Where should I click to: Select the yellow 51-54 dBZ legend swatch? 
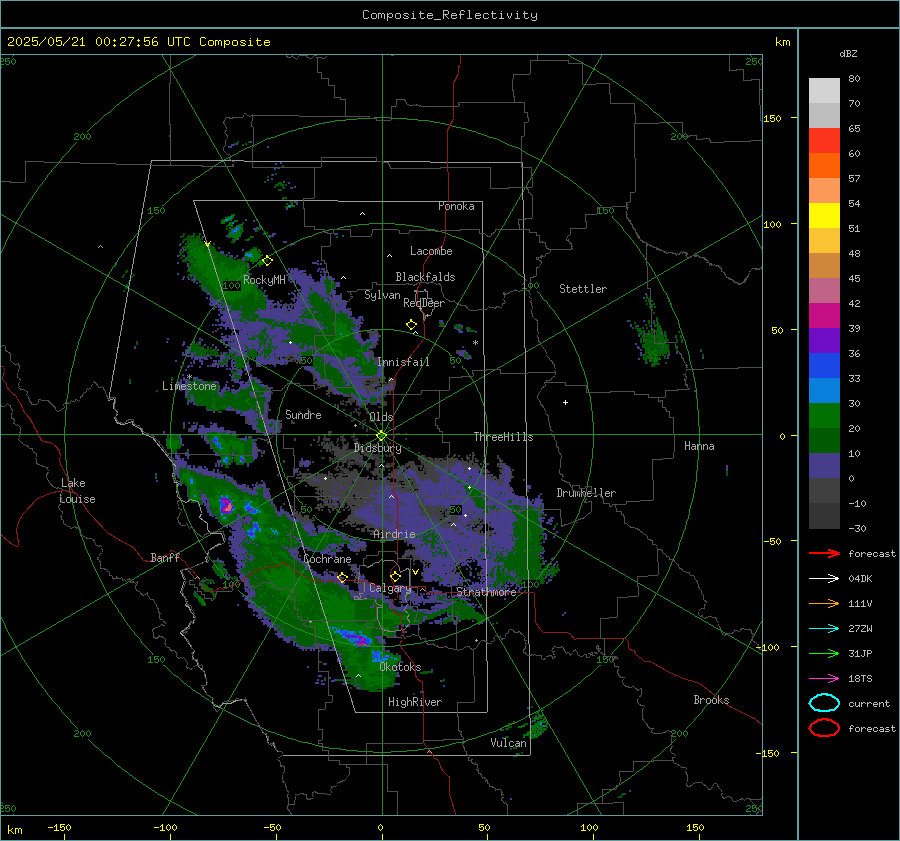[824, 216]
